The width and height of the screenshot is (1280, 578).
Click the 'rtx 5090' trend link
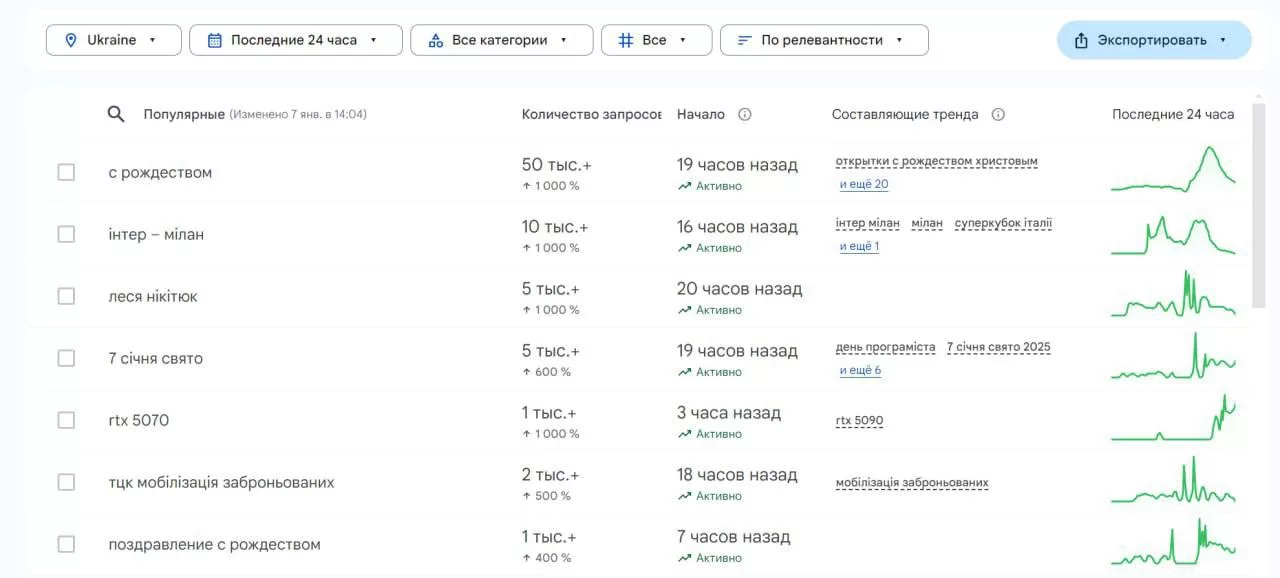tap(857, 420)
